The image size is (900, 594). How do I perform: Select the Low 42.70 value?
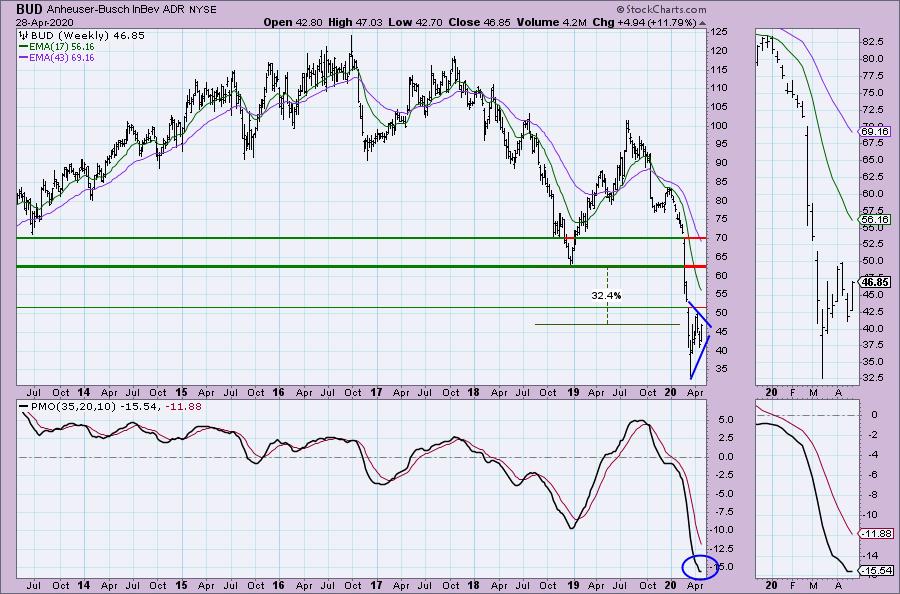point(415,22)
